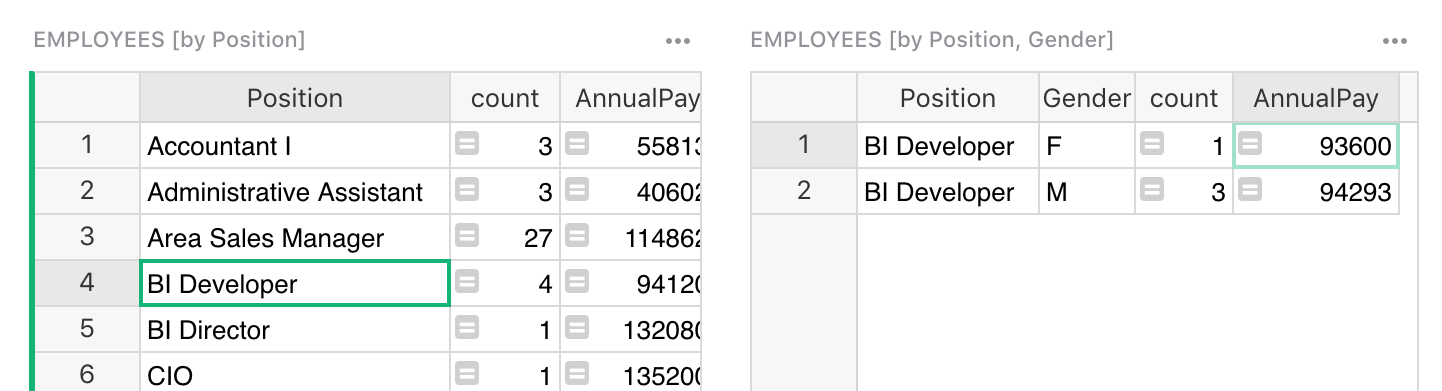Click the Area Sales Manager cell
This screenshot has width=1442, height=391.
[295, 238]
